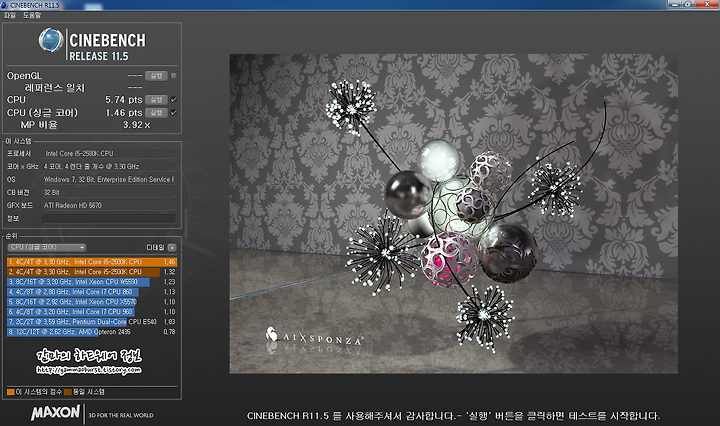The width and height of the screenshot is (720, 426).
Task: Toggle the OpenGL test checkbox
Action: (174, 76)
